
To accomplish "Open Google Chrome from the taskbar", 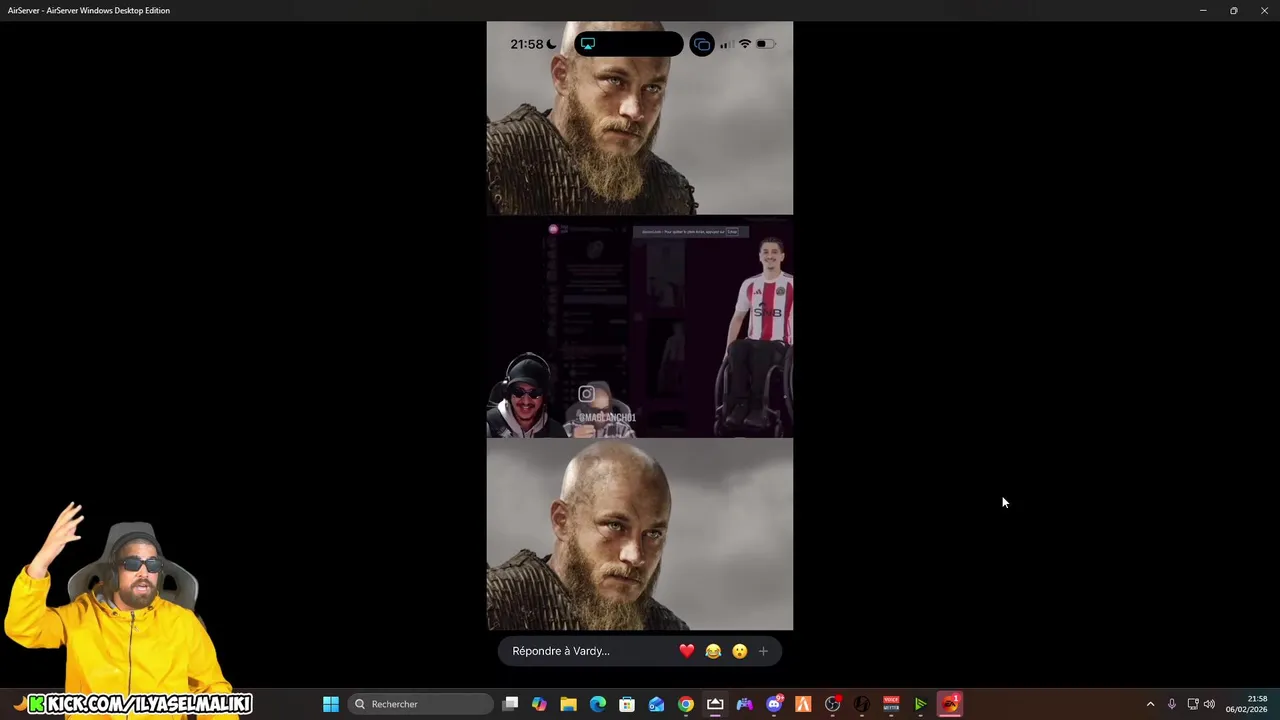I will 686,704.
